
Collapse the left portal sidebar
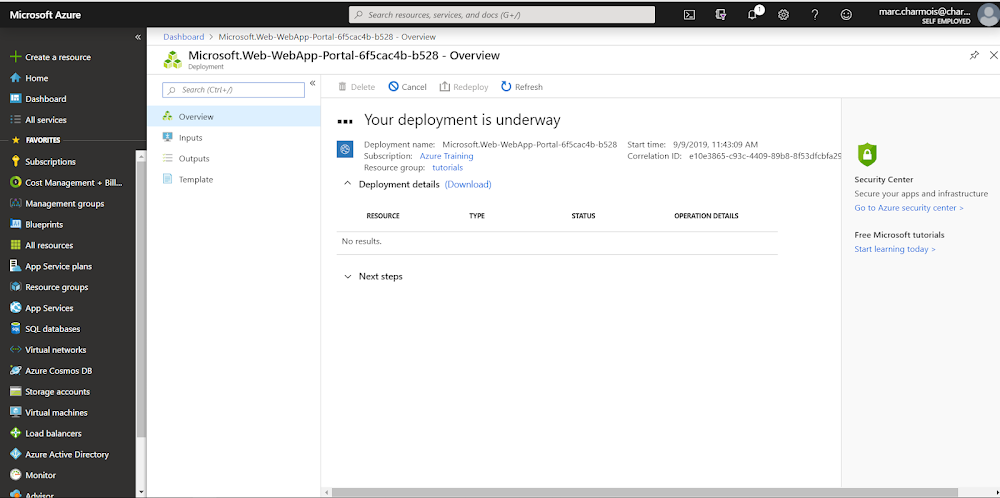tap(138, 37)
